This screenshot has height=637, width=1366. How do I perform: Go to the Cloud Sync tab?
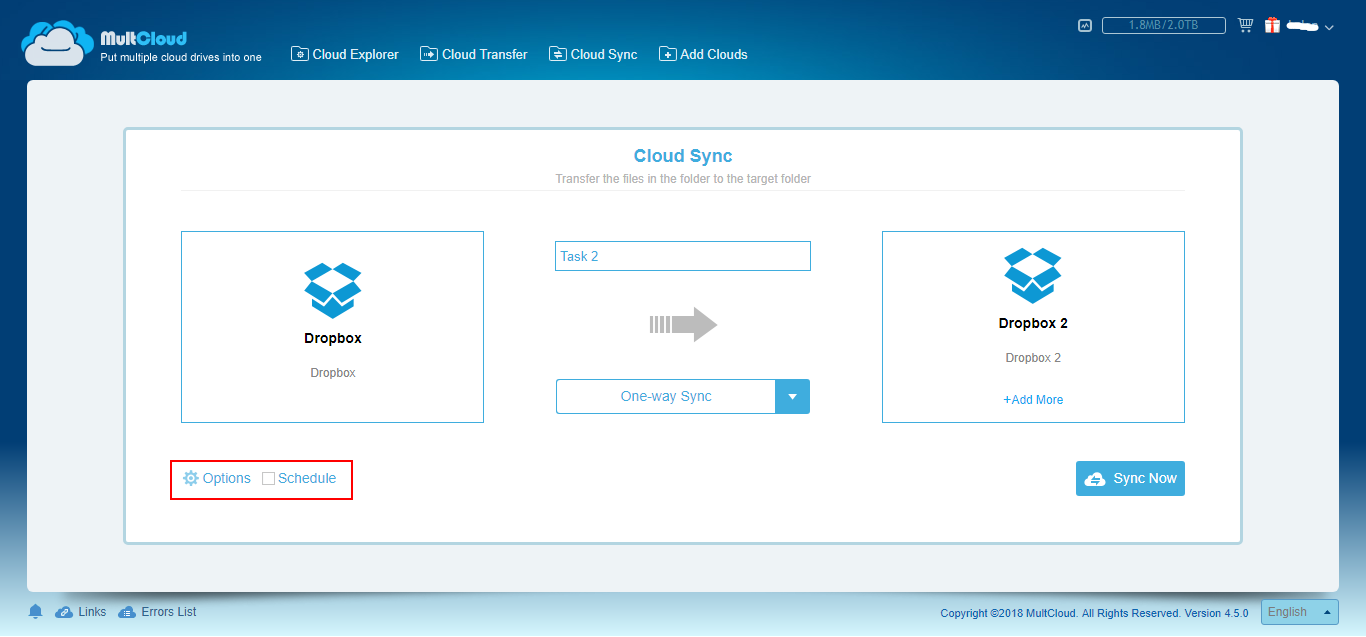click(593, 54)
